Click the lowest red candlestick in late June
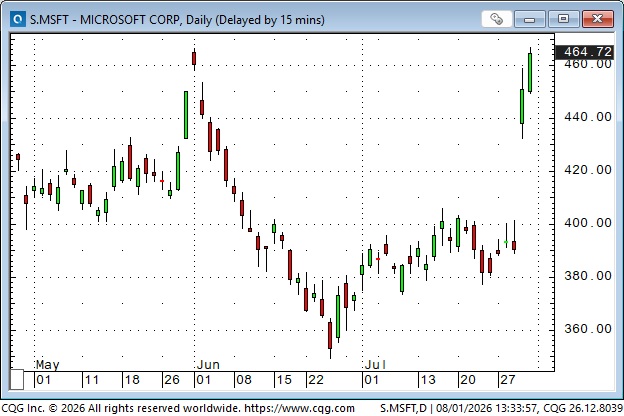 330,337
